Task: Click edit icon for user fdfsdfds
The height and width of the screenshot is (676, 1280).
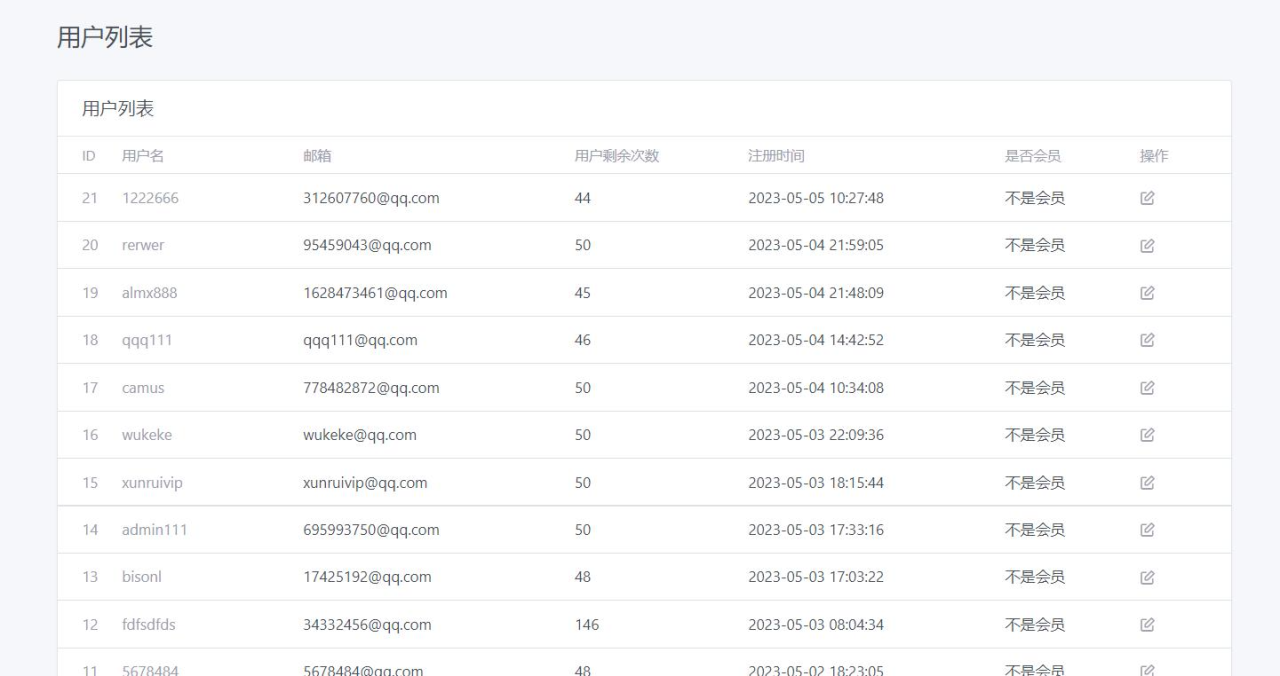Action: [x=1147, y=625]
